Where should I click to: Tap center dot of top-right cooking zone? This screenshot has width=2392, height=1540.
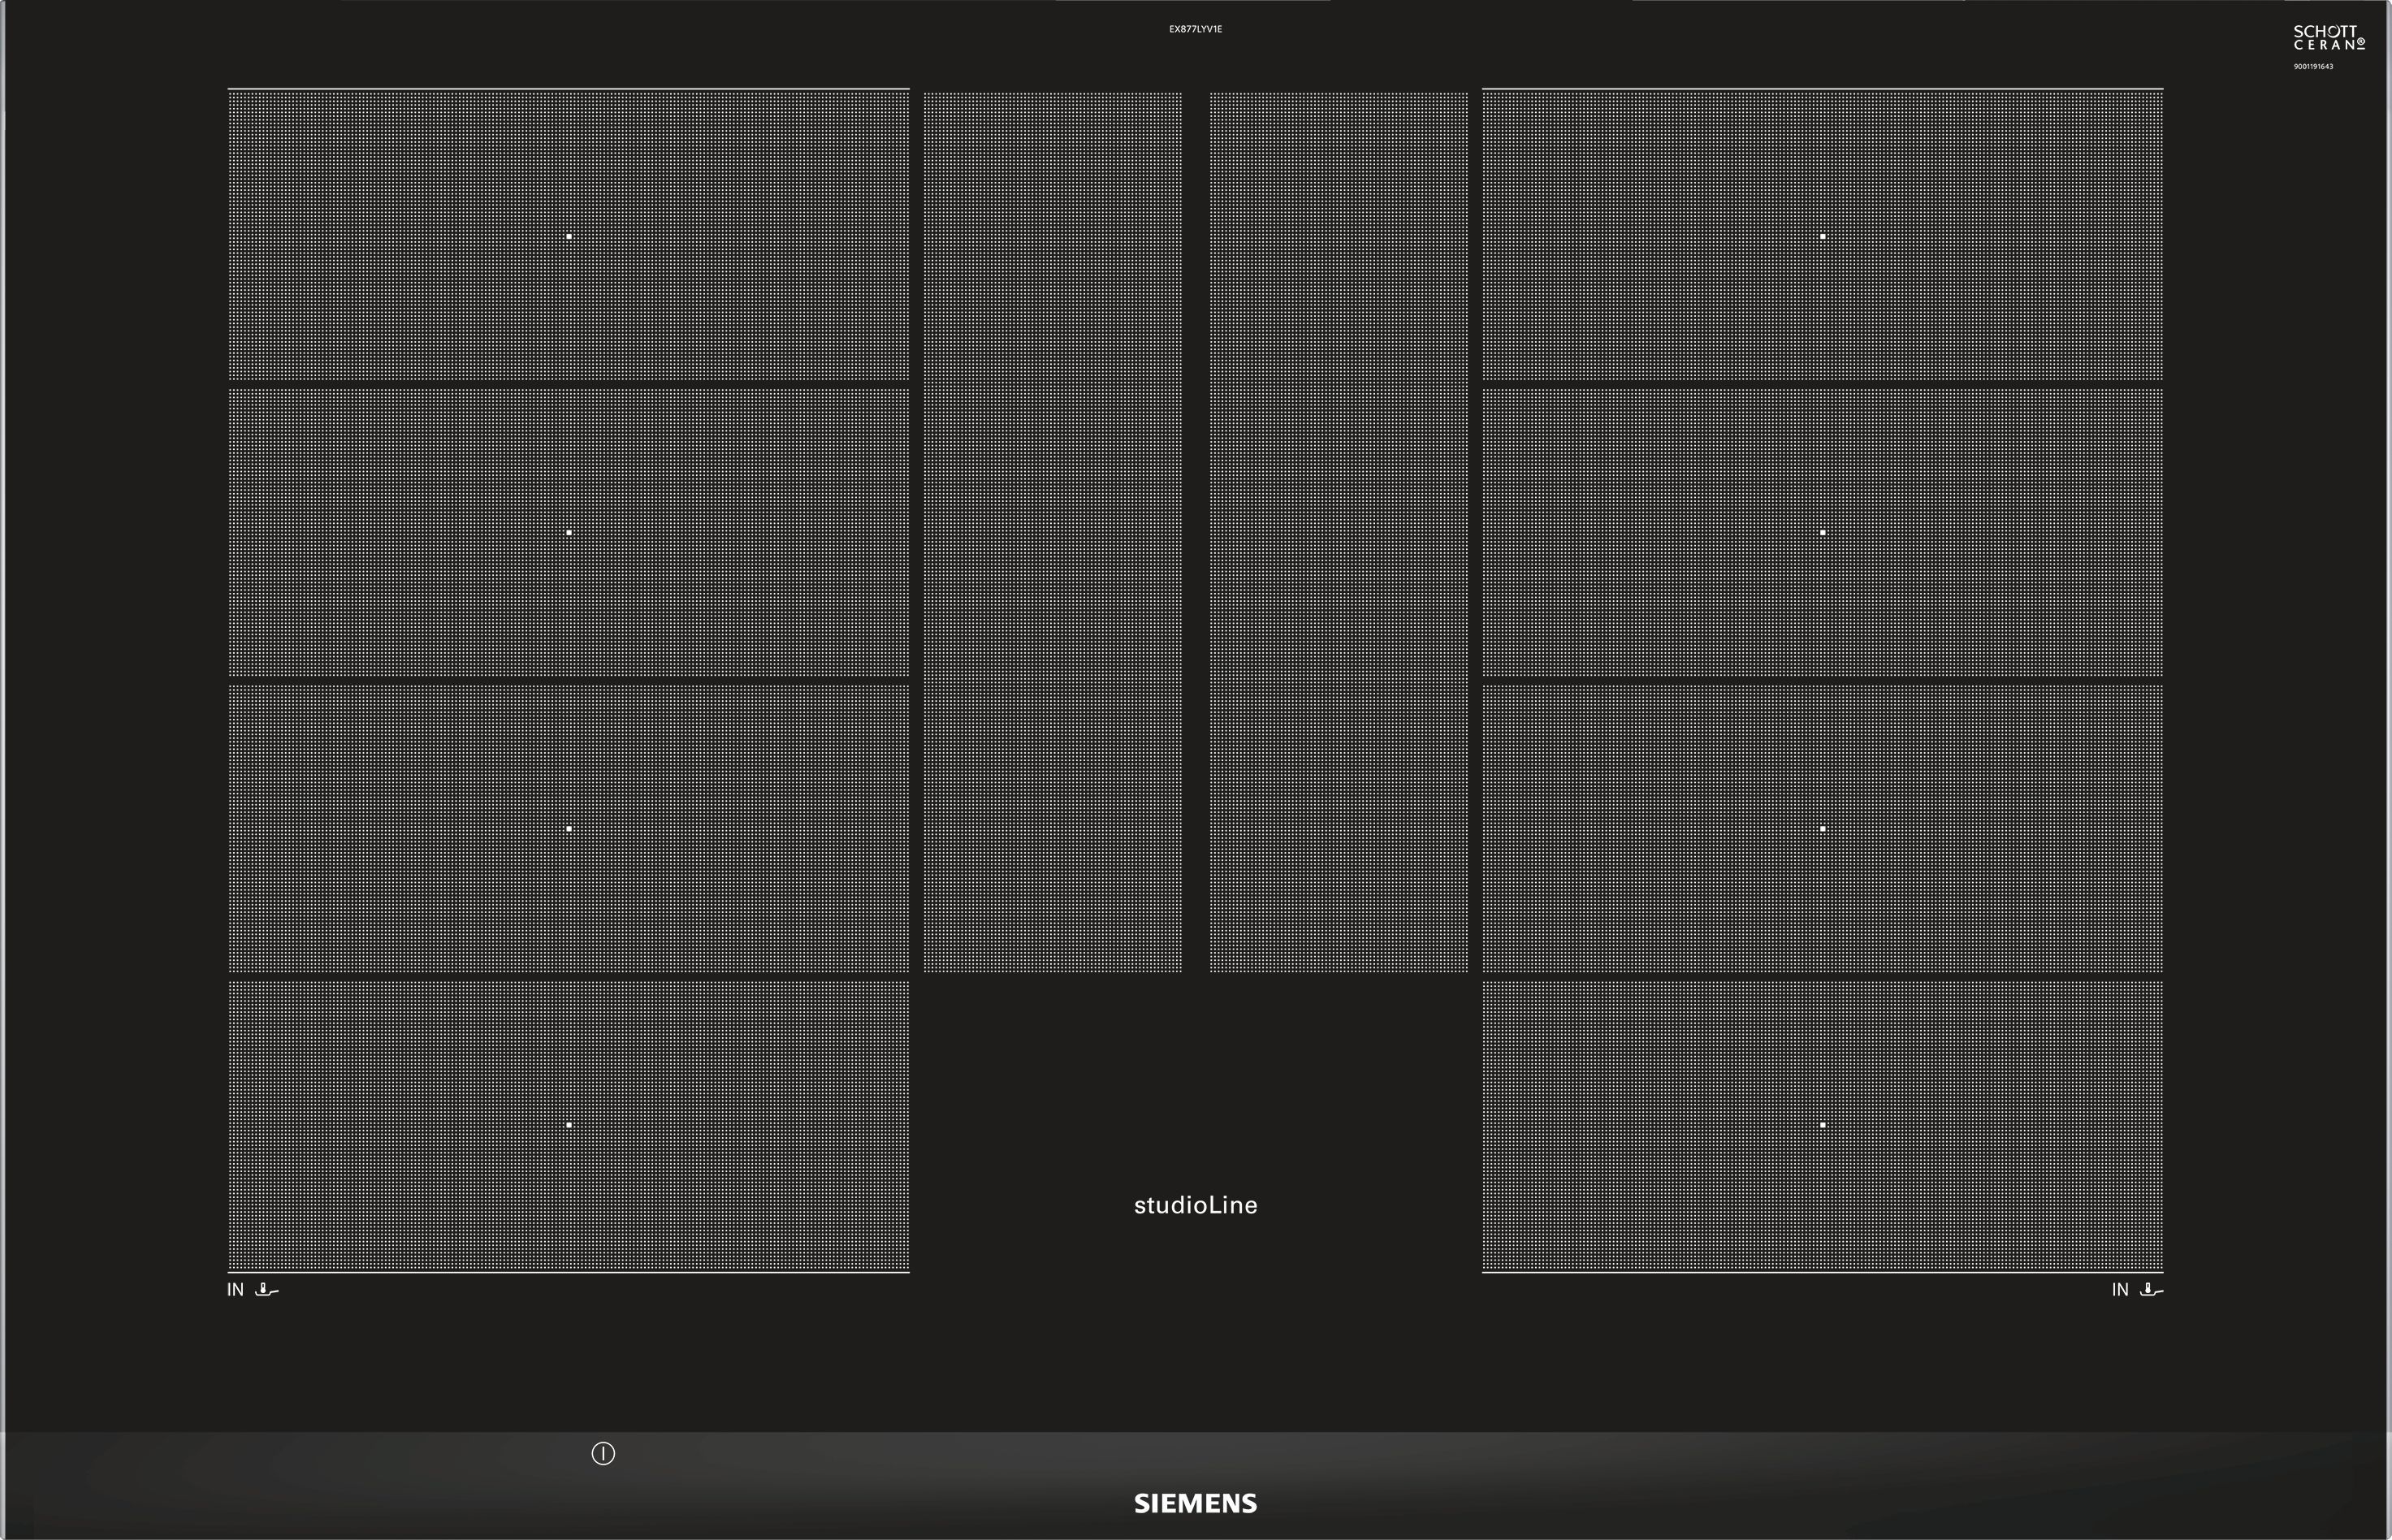[1822, 237]
